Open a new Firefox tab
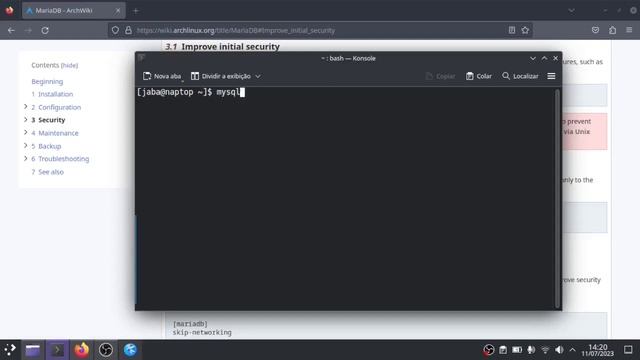The height and width of the screenshot is (360, 640). pos(136,11)
